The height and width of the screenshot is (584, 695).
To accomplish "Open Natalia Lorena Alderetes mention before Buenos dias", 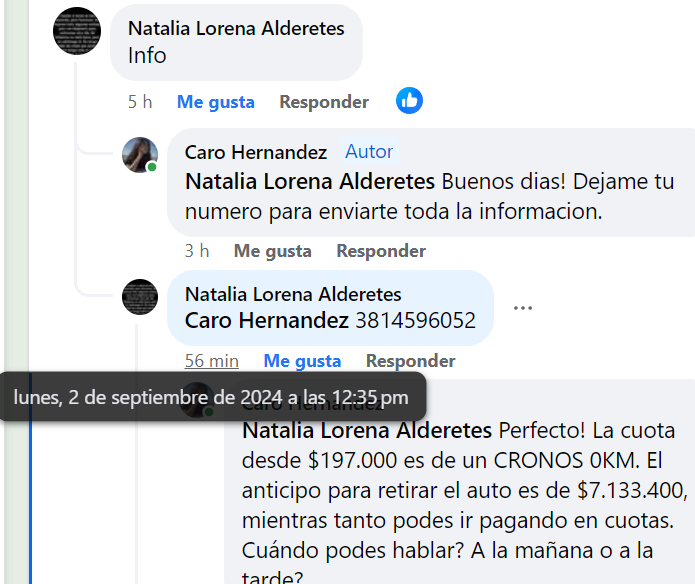I will click(x=310, y=182).
